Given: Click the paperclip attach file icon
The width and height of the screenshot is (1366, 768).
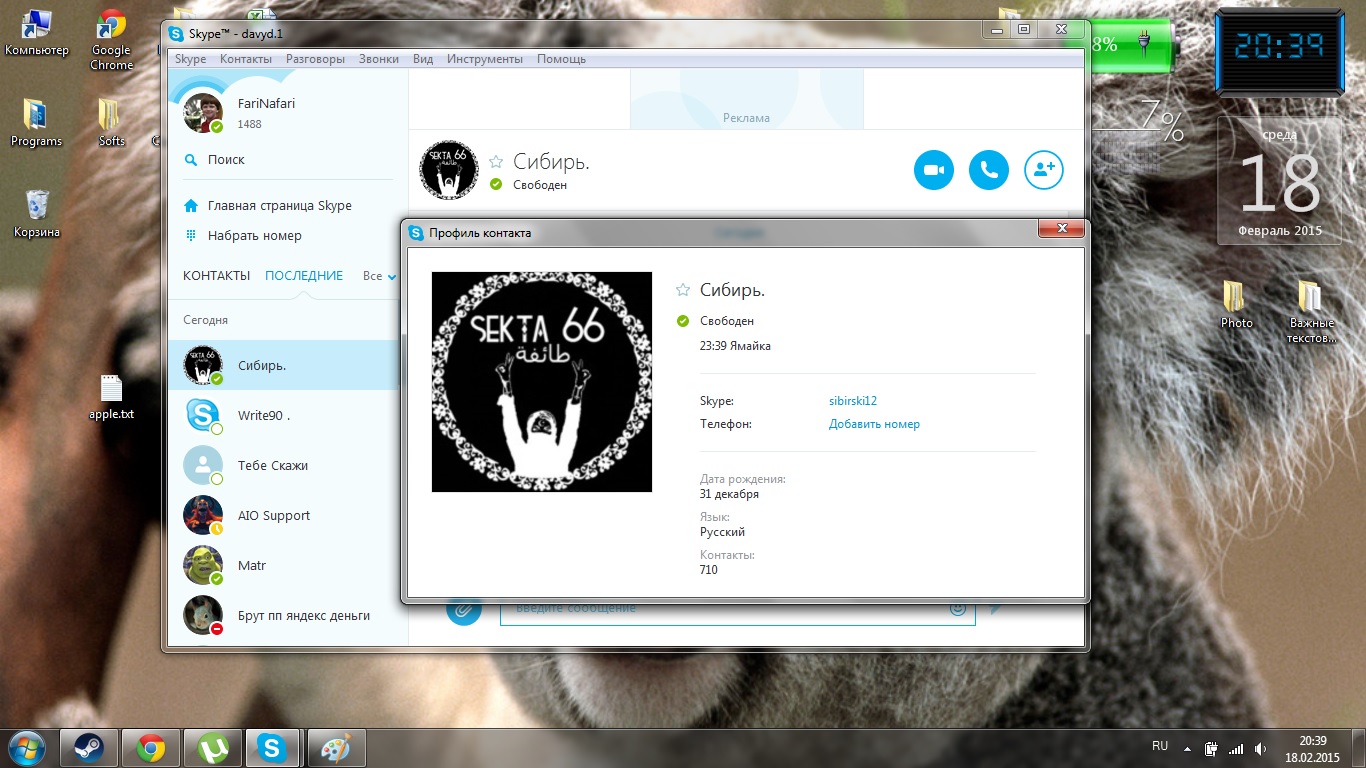Looking at the screenshot, I should [463, 609].
